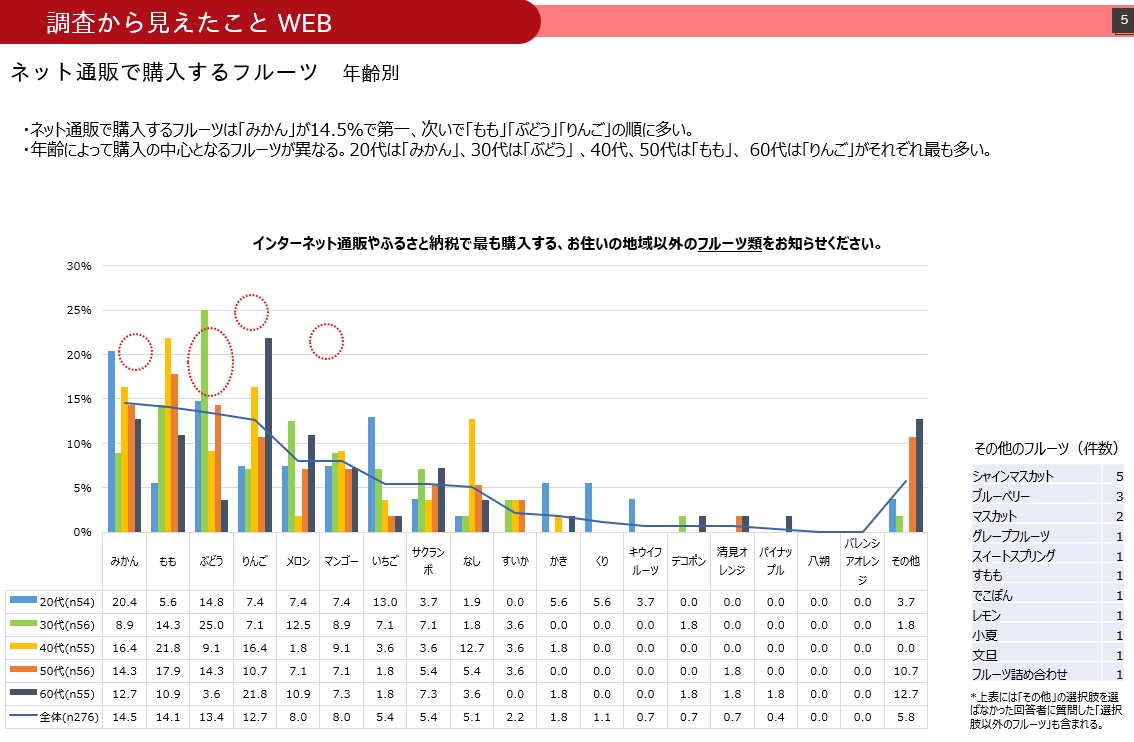Select the 'レモン' row in side table
Viewport: 1134px width, 742px height.
point(1046,615)
